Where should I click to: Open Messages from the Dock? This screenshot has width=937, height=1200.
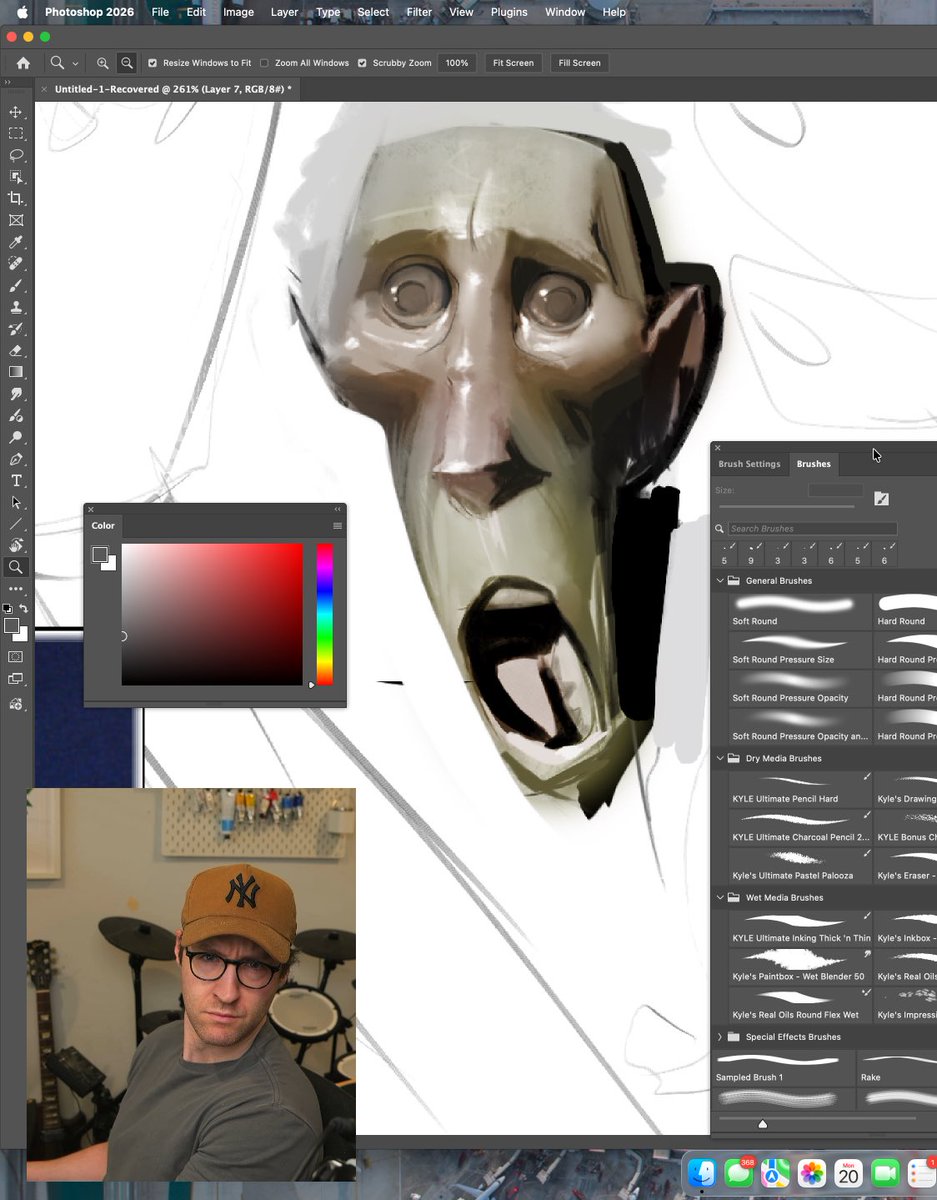point(739,1173)
